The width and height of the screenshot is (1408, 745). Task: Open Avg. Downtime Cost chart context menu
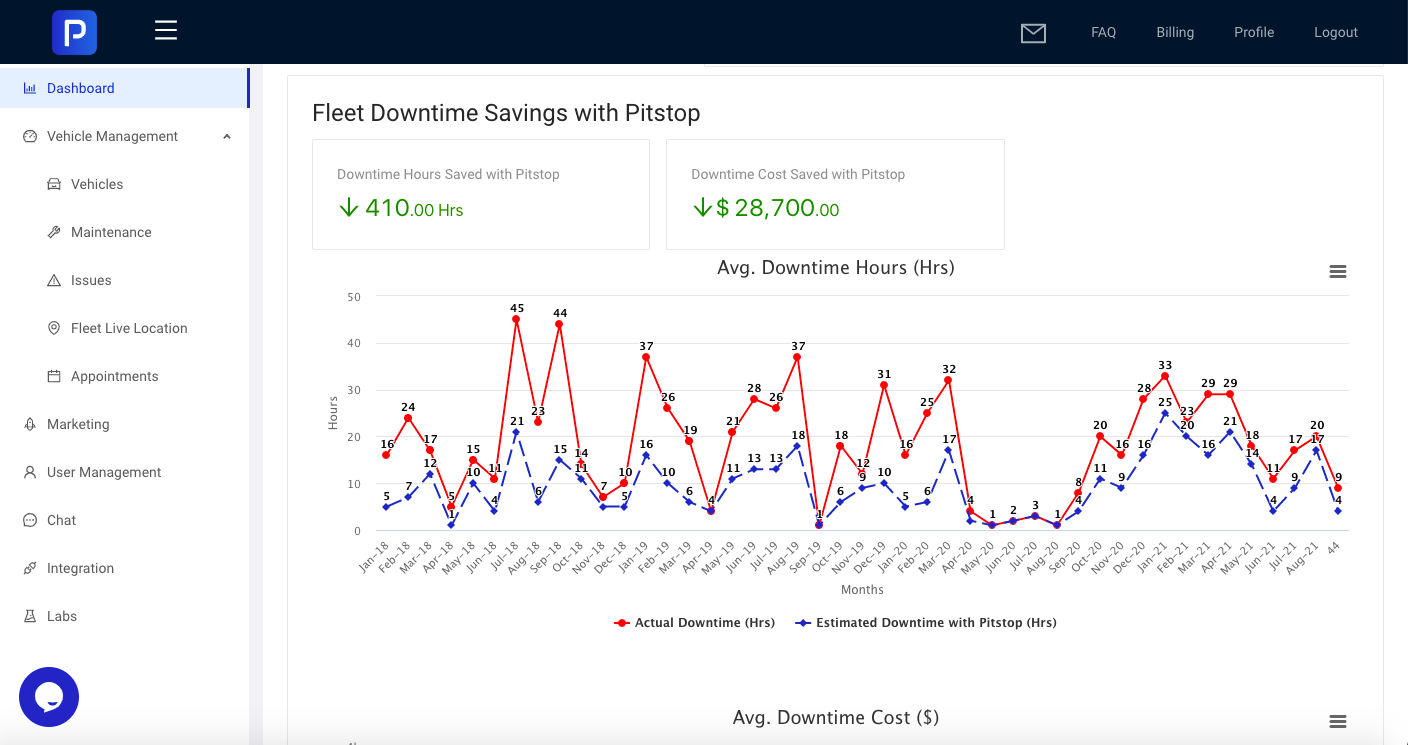pyautogui.click(x=1337, y=721)
